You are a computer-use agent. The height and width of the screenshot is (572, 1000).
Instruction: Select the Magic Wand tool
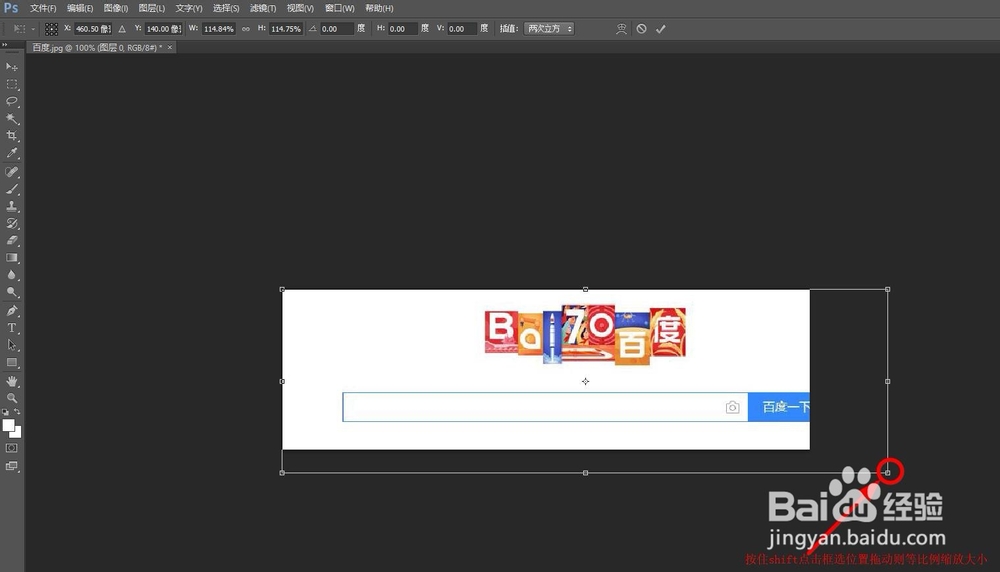point(11,119)
